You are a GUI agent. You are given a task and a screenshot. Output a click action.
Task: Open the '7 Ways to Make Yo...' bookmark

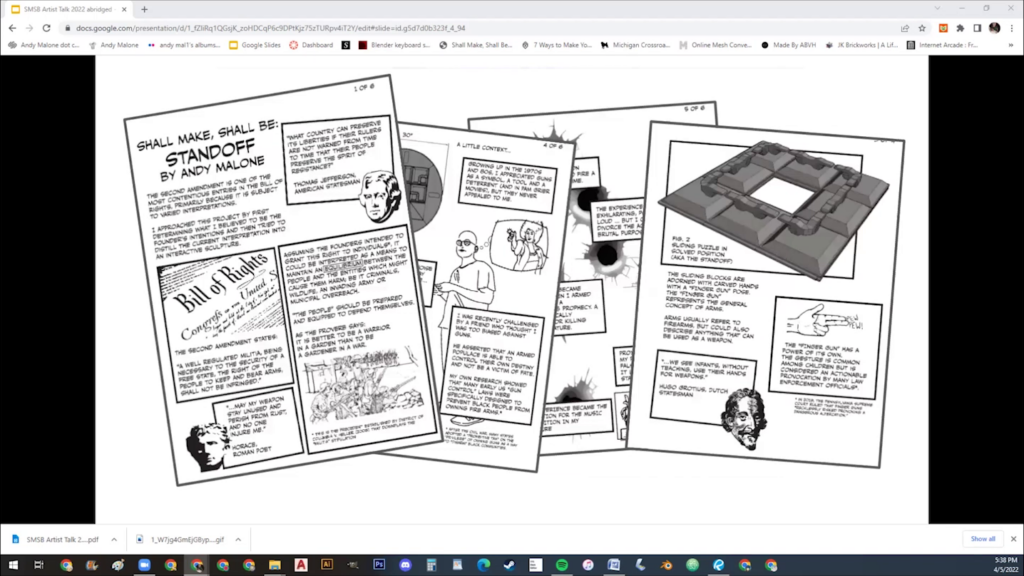pos(556,45)
